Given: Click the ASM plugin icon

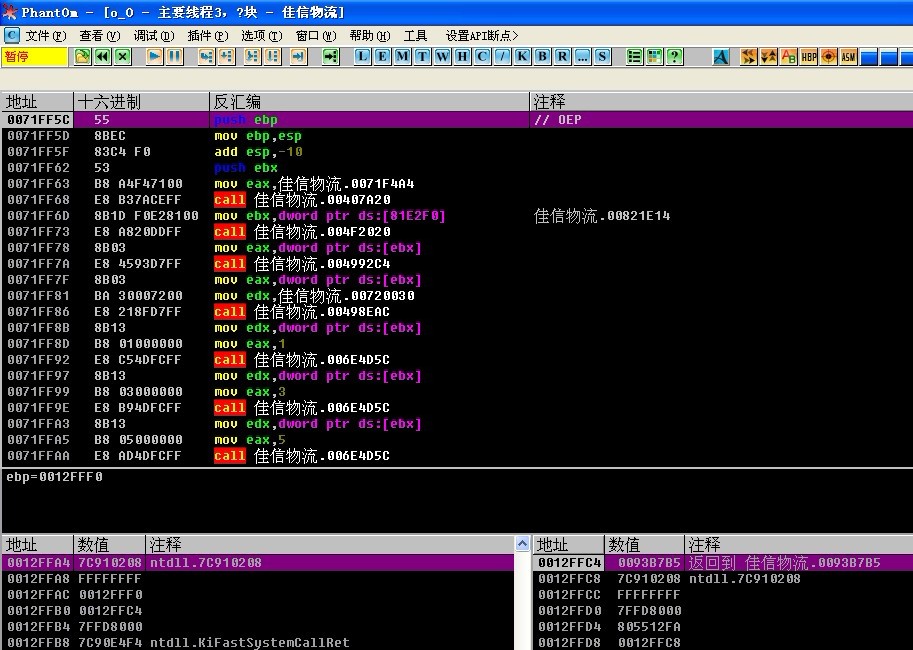Looking at the screenshot, I should (x=848, y=56).
